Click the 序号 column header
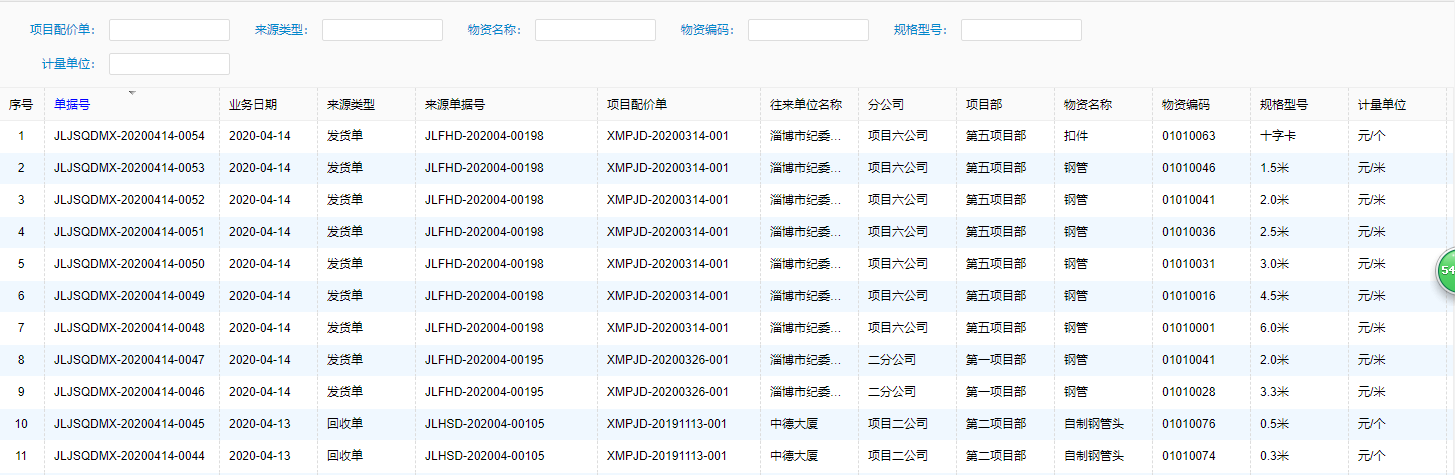This screenshot has width=1455, height=475. pos(22,104)
